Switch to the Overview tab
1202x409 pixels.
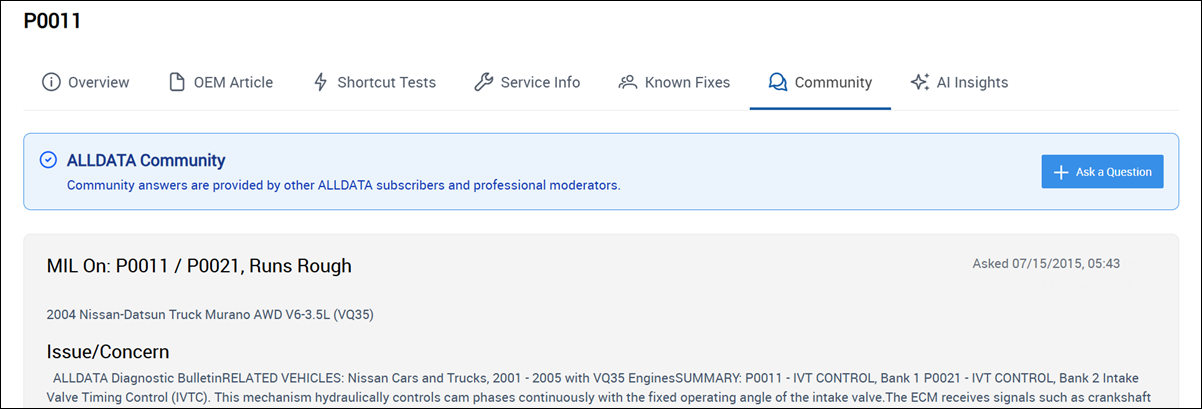[x=98, y=83]
